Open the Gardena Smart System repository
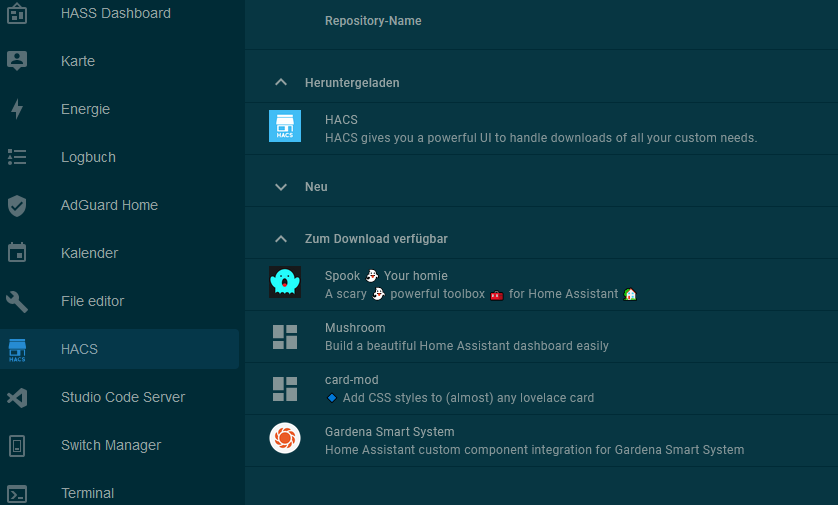838x505 pixels. coord(390,432)
